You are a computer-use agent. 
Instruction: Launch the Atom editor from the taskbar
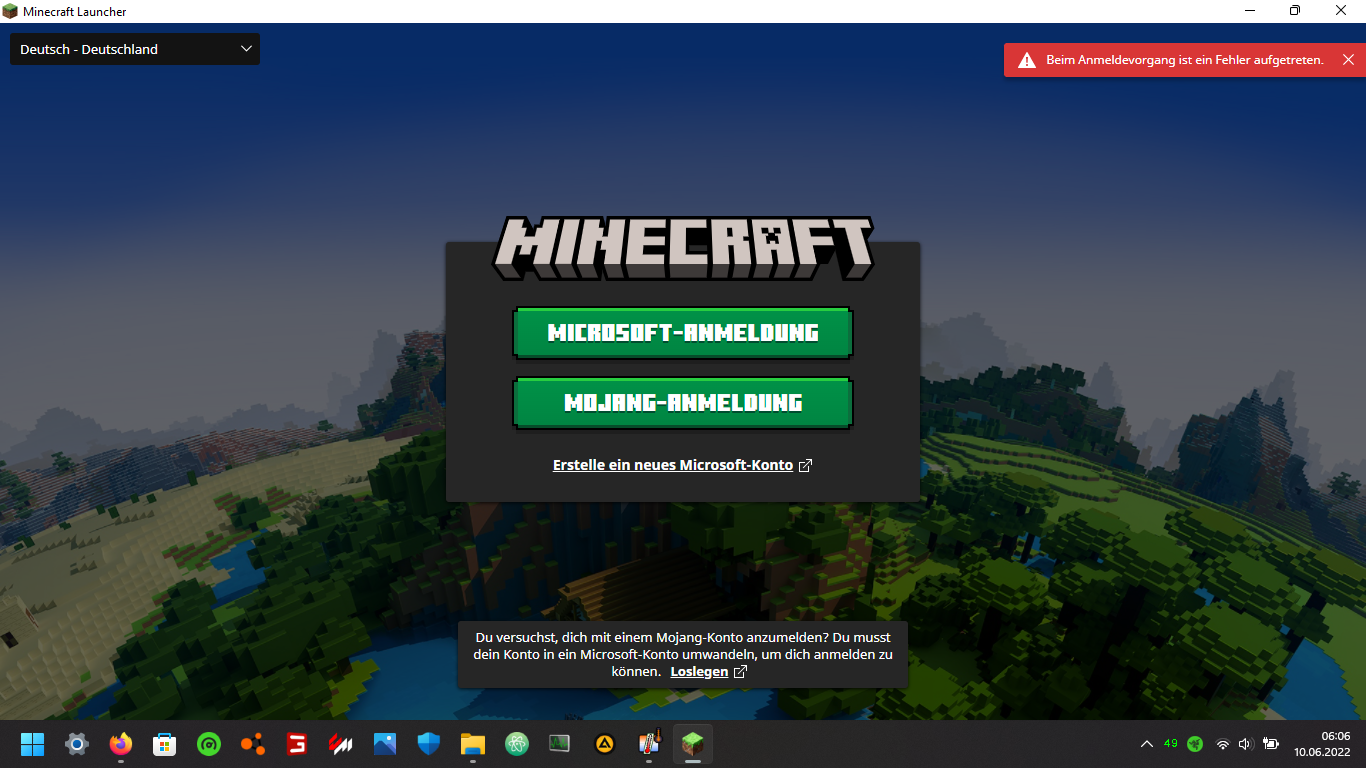click(x=516, y=744)
